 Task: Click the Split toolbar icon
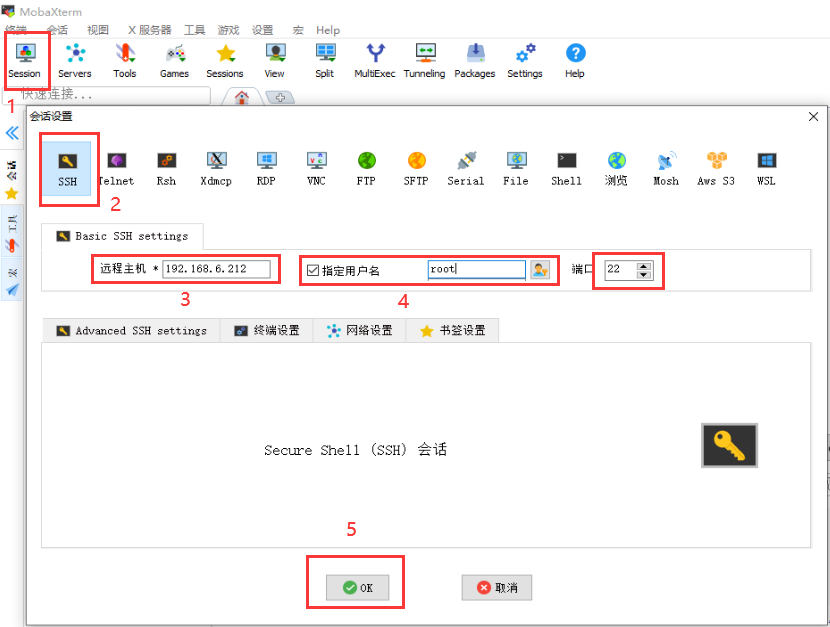tap(324, 61)
